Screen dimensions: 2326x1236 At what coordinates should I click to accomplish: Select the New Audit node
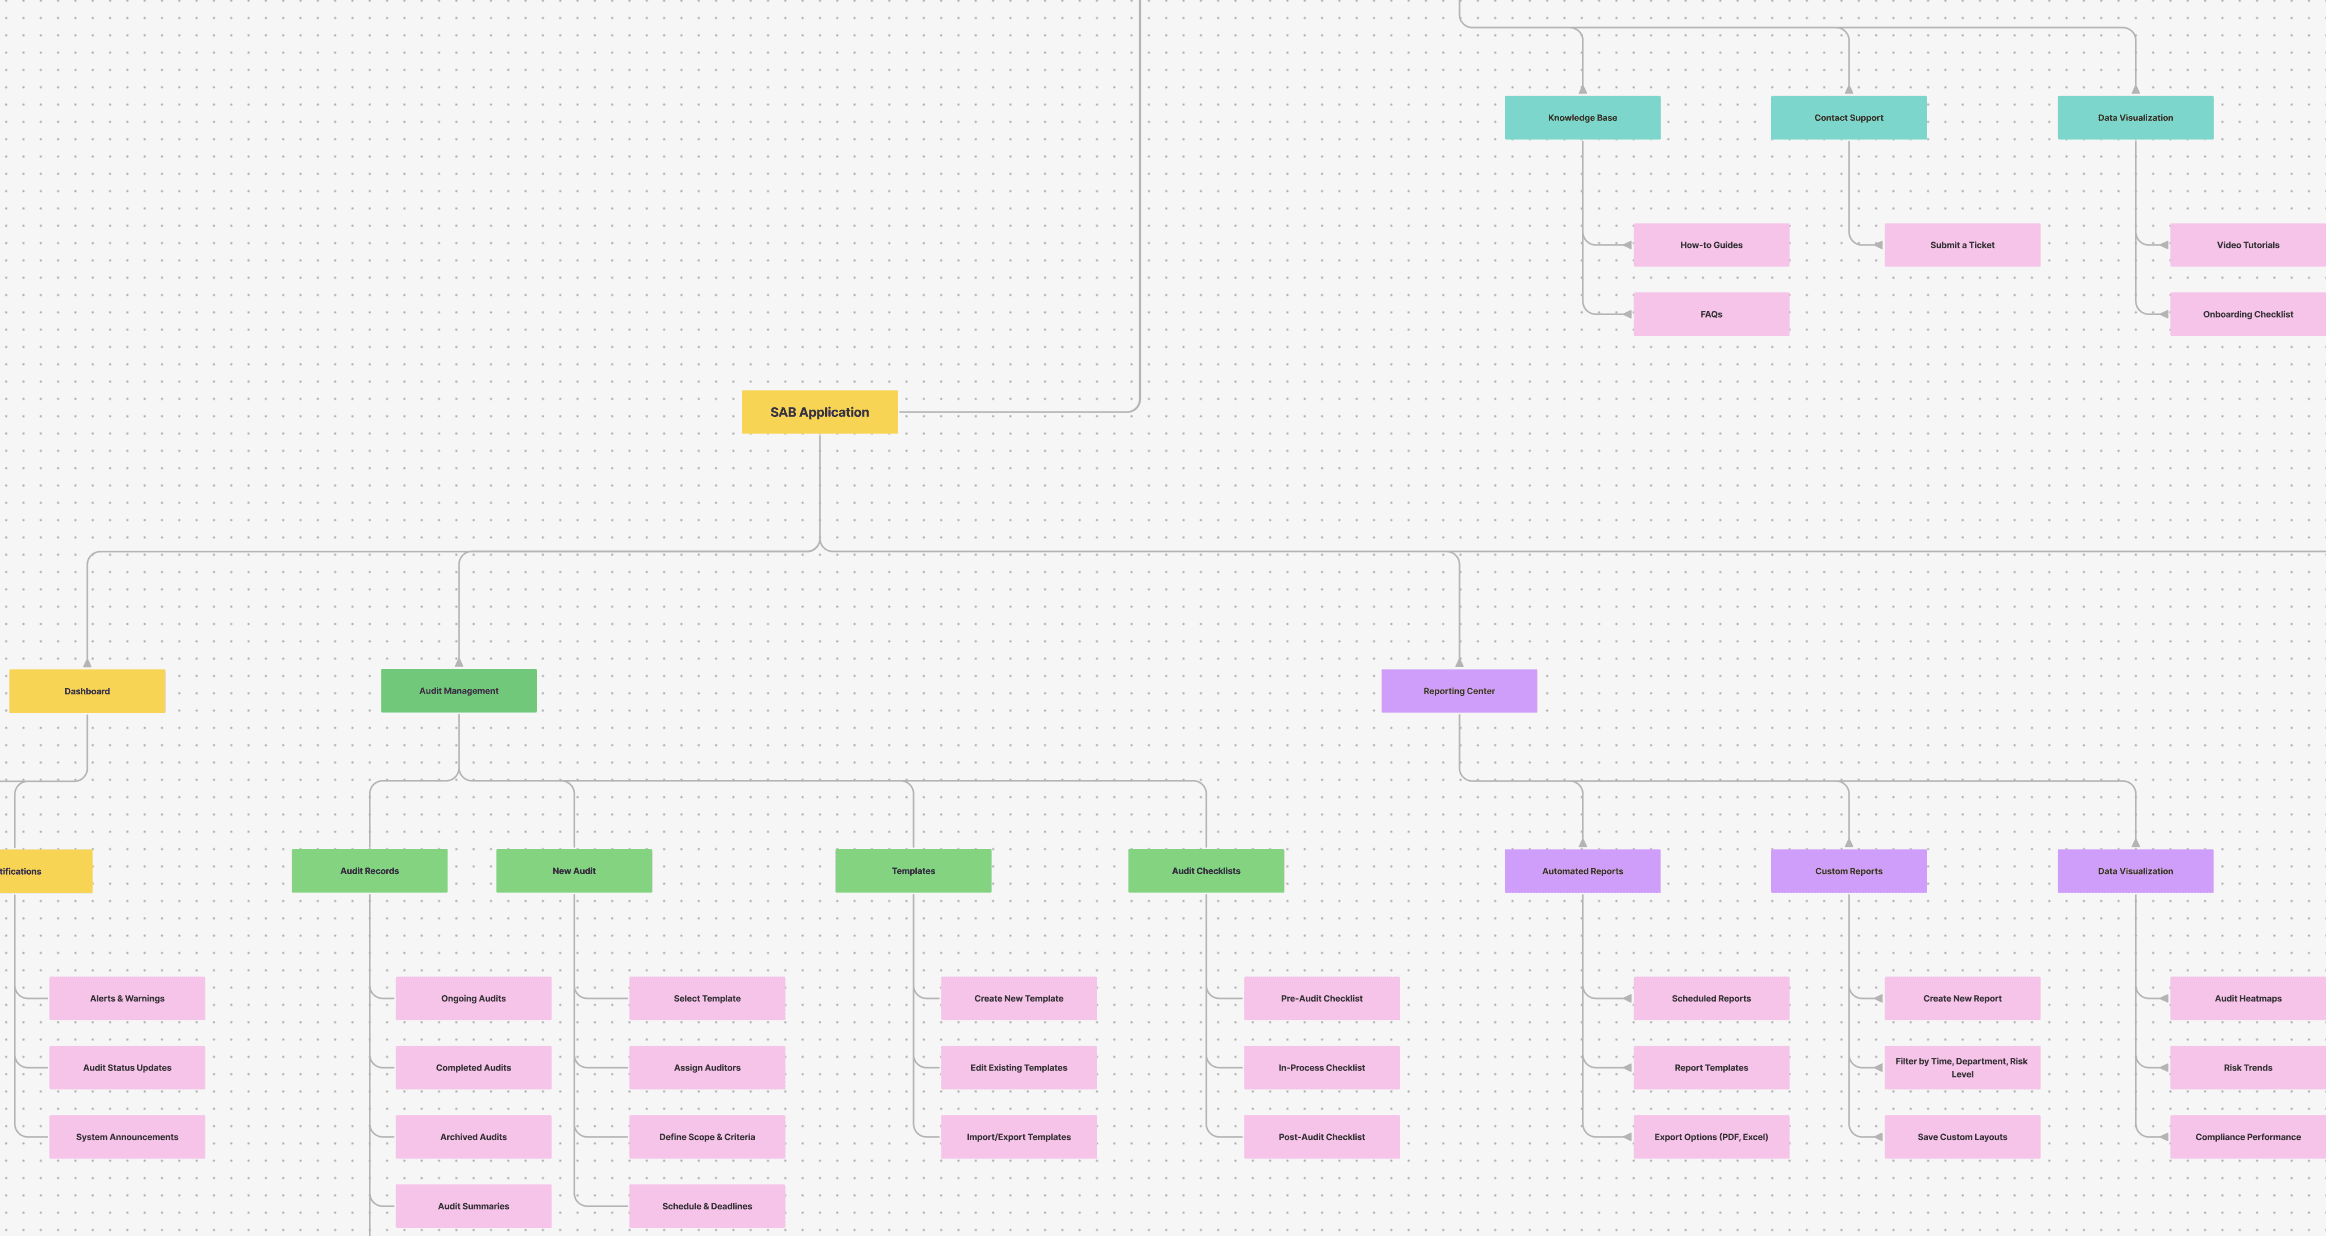[573, 871]
